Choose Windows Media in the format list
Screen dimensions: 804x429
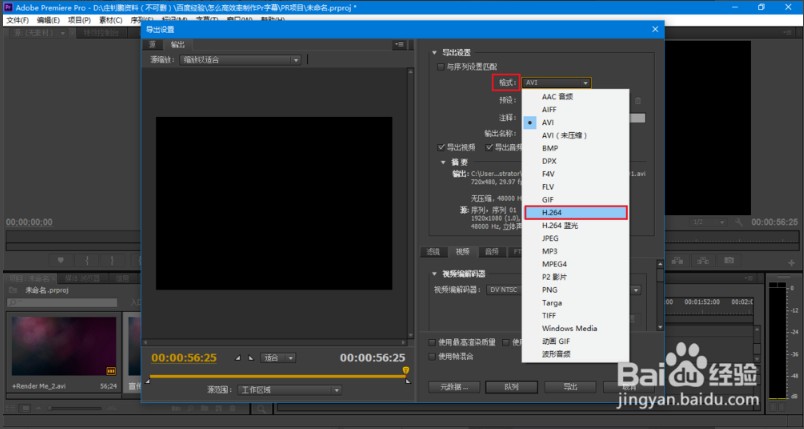pos(569,328)
